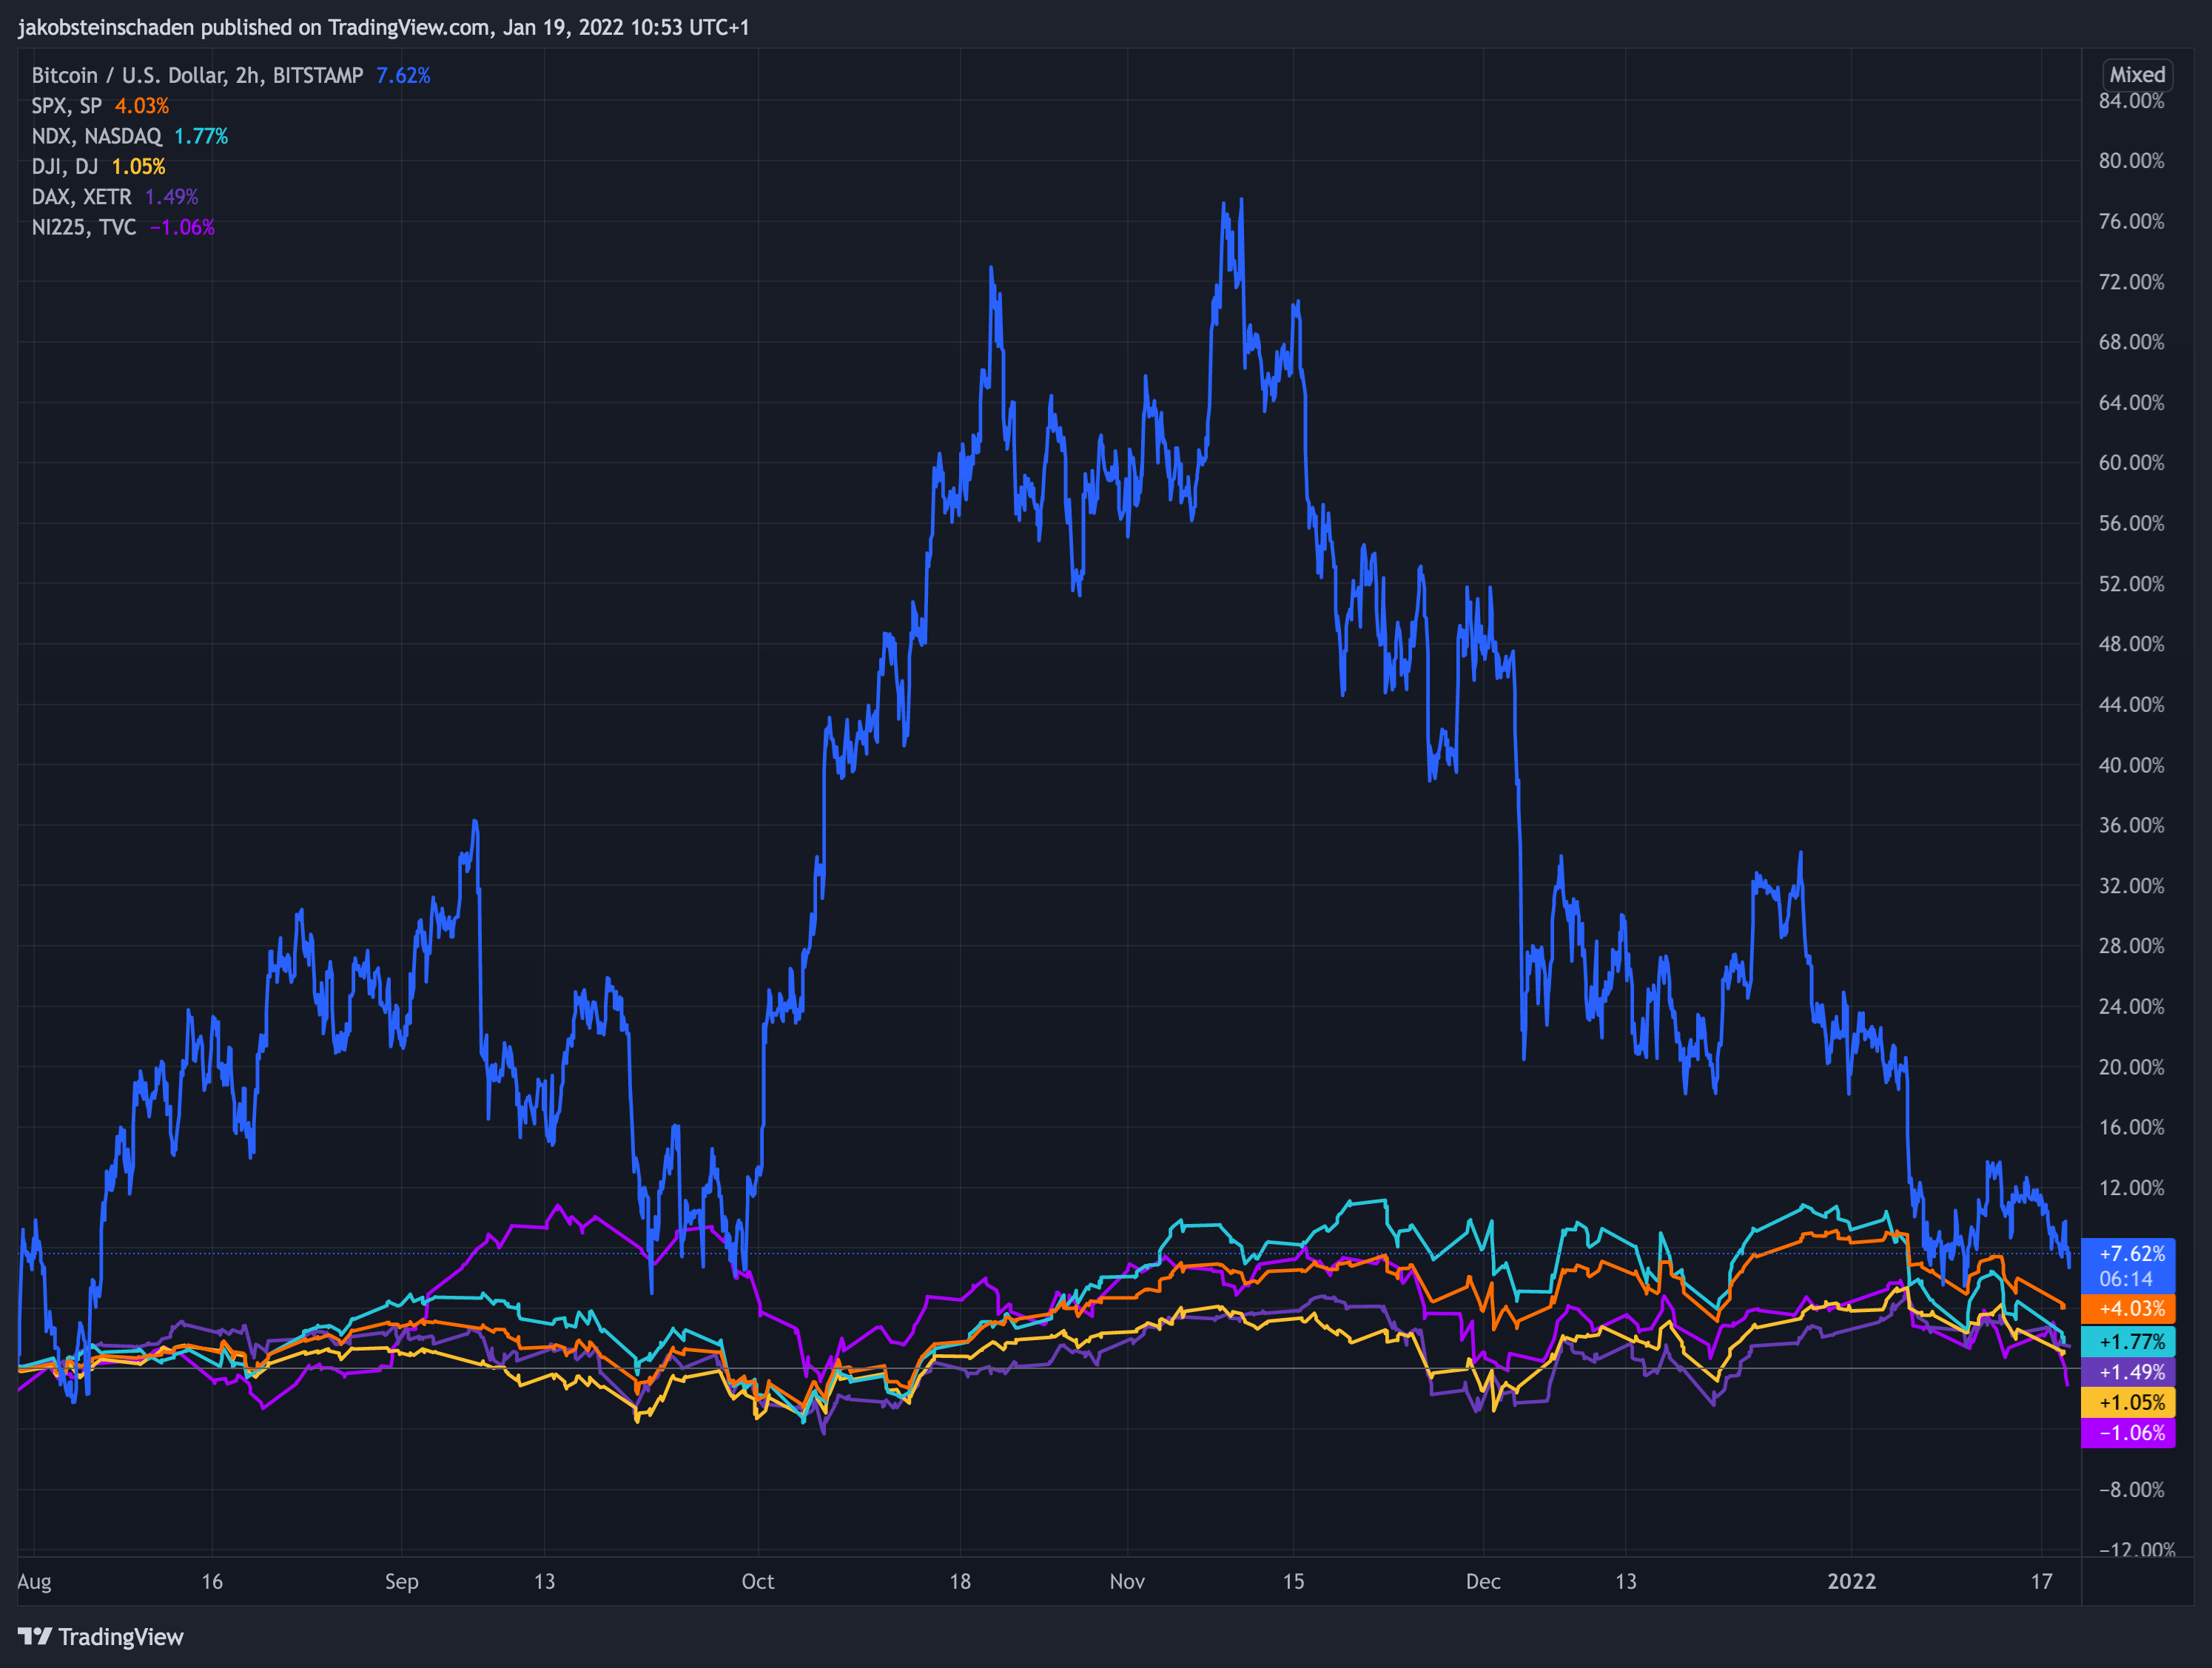Click the 06:14 countdown label
Viewport: 2212px width, 1668px height.
click(2126, 1279)
